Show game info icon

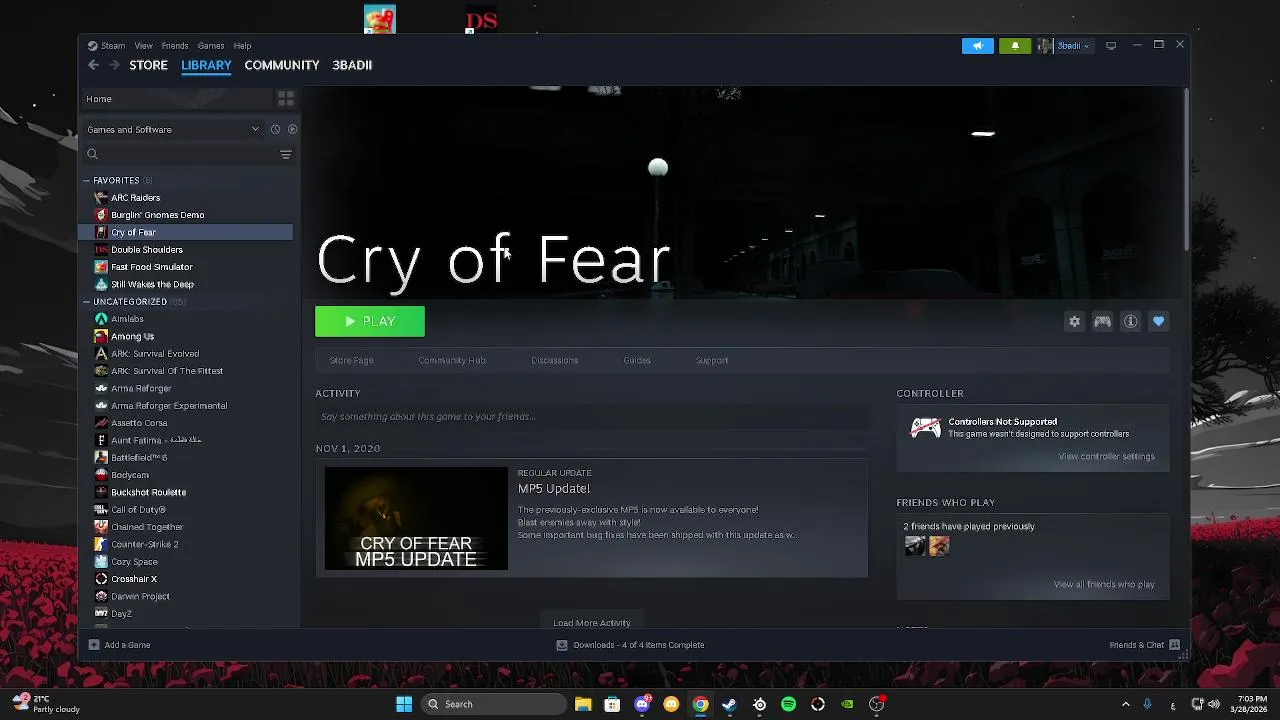[x=1130, y=322]
